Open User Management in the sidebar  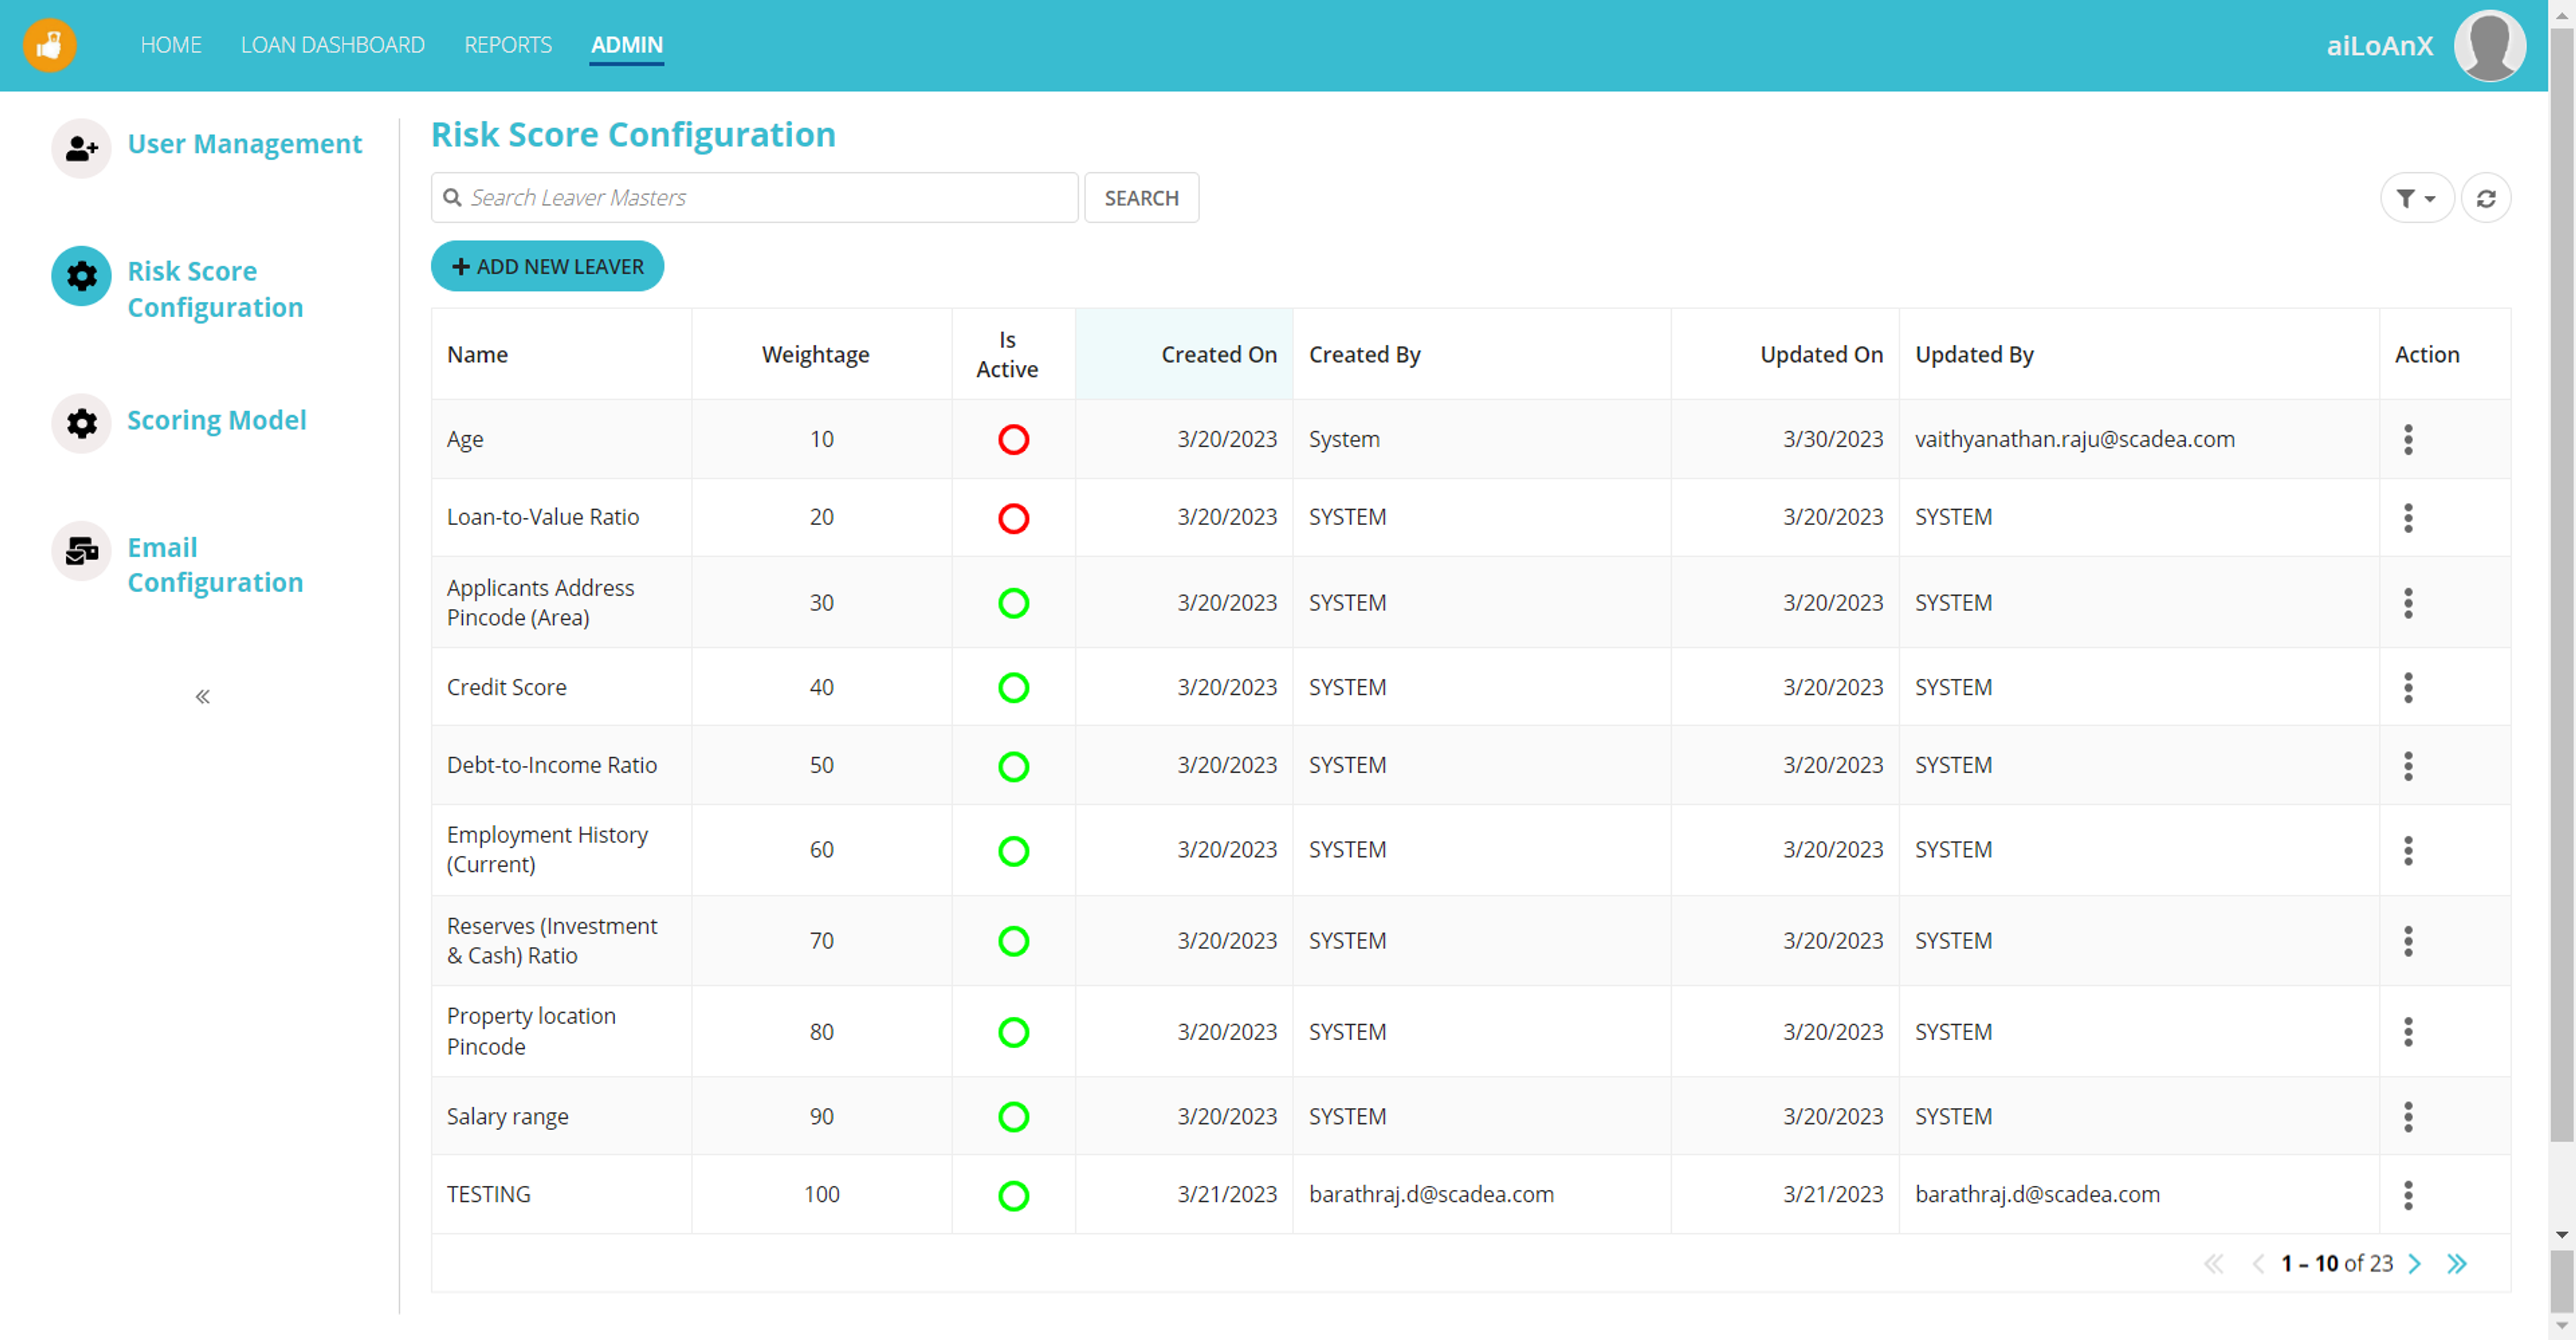tap(244, 144)
